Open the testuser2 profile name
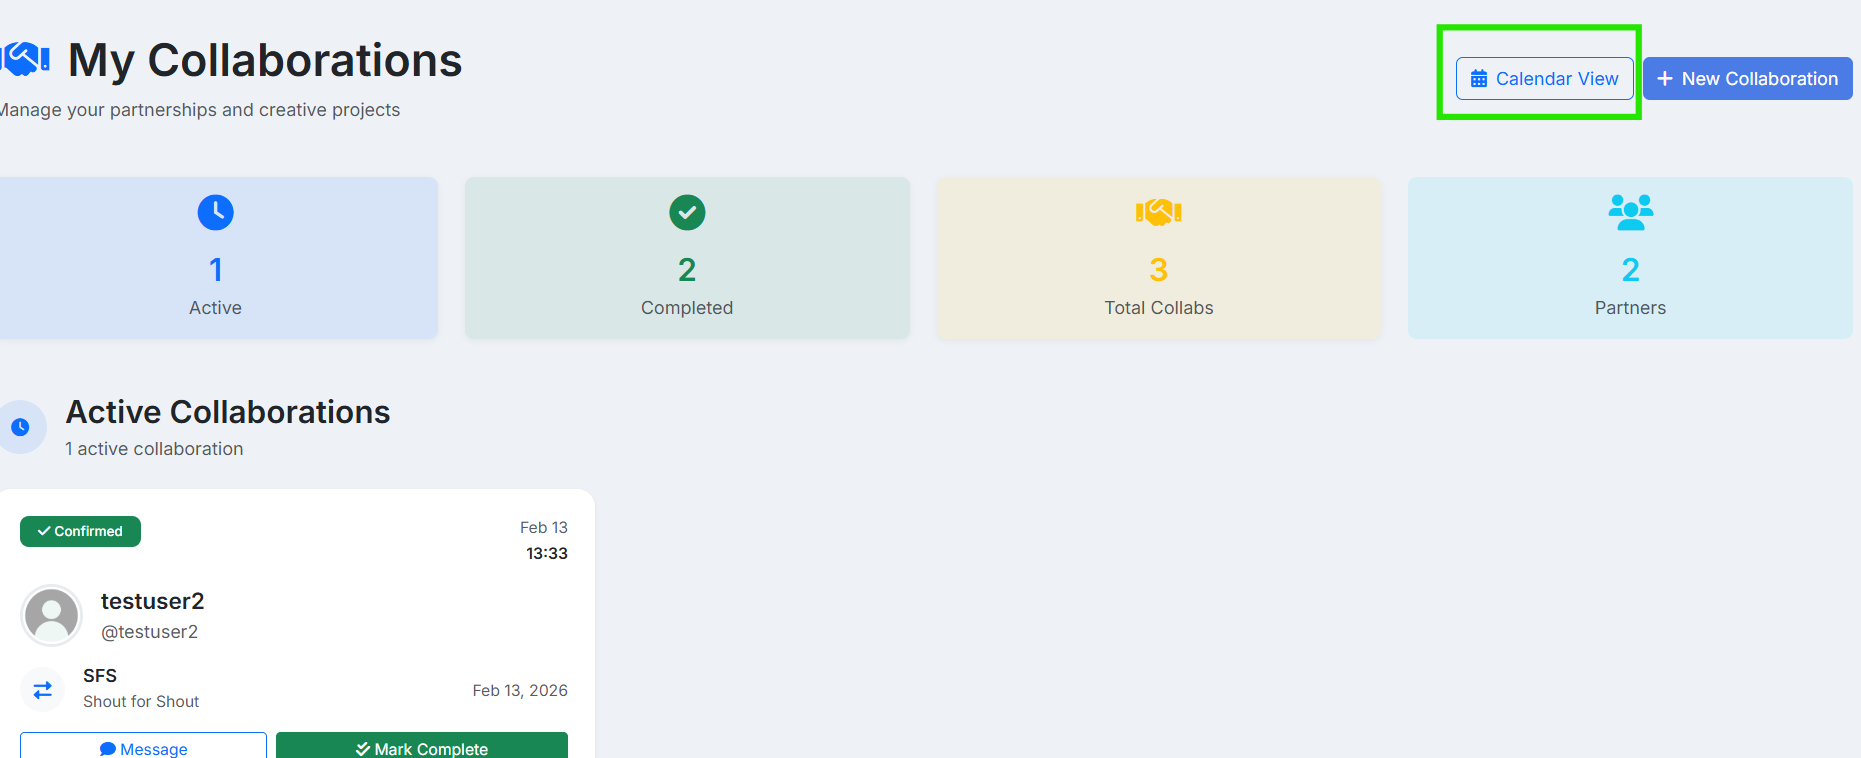The height and width of the screenshot is (758, 1861). coord(152,601)
